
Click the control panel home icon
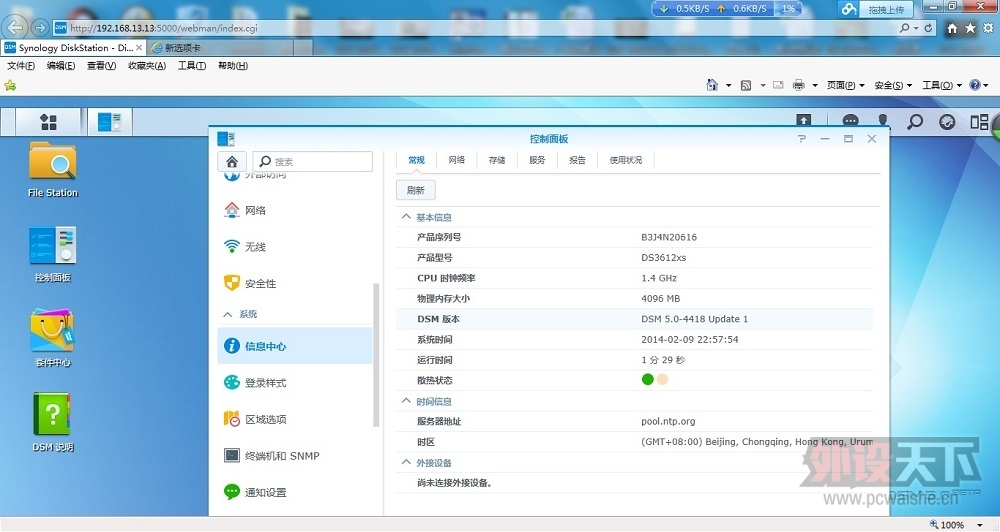[x=232, y=161]
